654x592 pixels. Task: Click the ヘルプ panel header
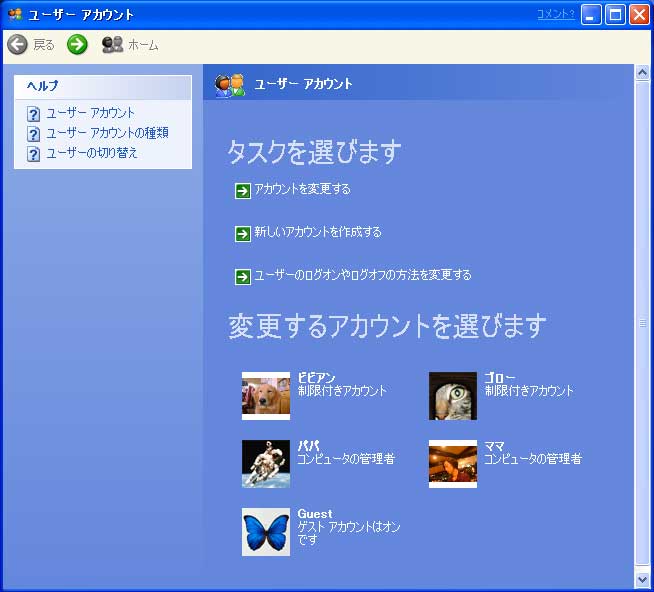(103, 87)
